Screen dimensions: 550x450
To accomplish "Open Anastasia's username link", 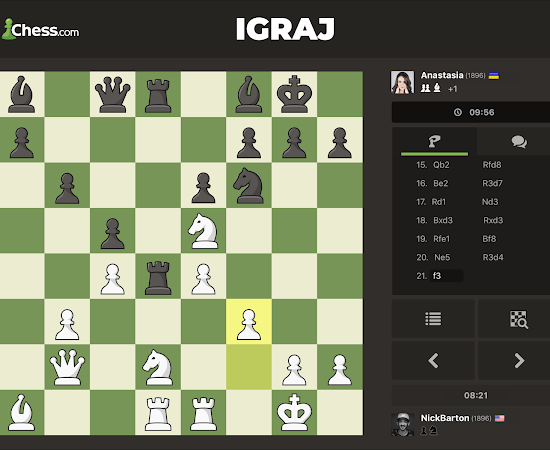I will (x=442, y=75).
